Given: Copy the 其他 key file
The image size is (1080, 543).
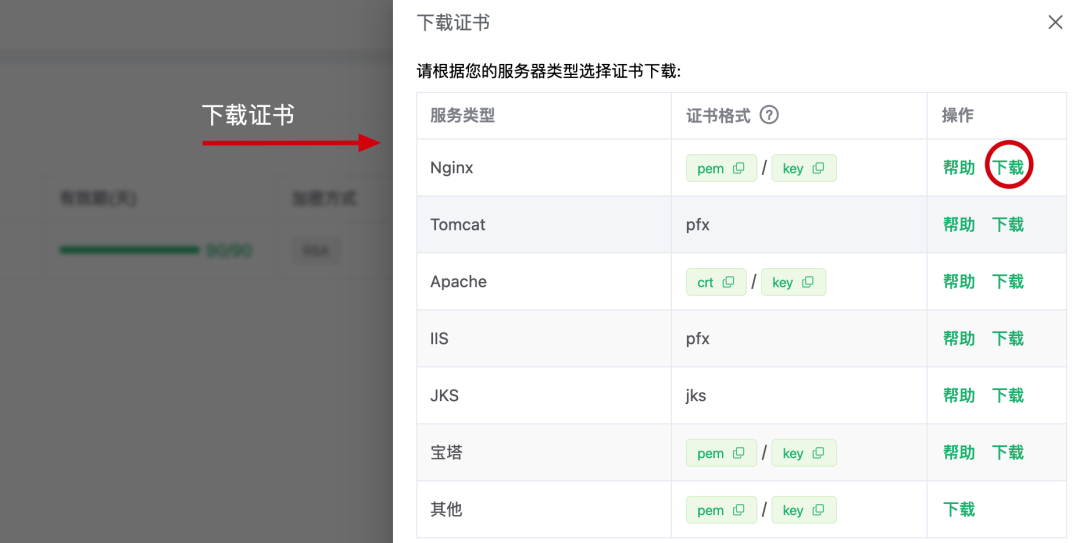Looking at the screenshot, I should pyautogui.click(x=804, y=510).
